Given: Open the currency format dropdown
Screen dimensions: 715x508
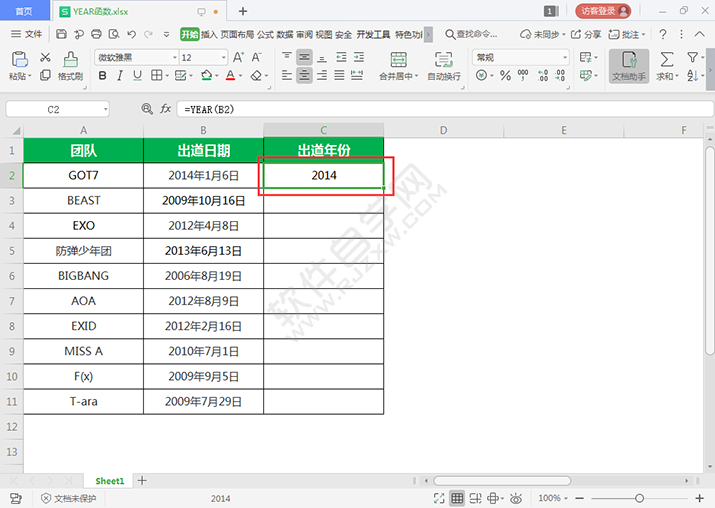Looking at the screenshot, I should (492, 76).
